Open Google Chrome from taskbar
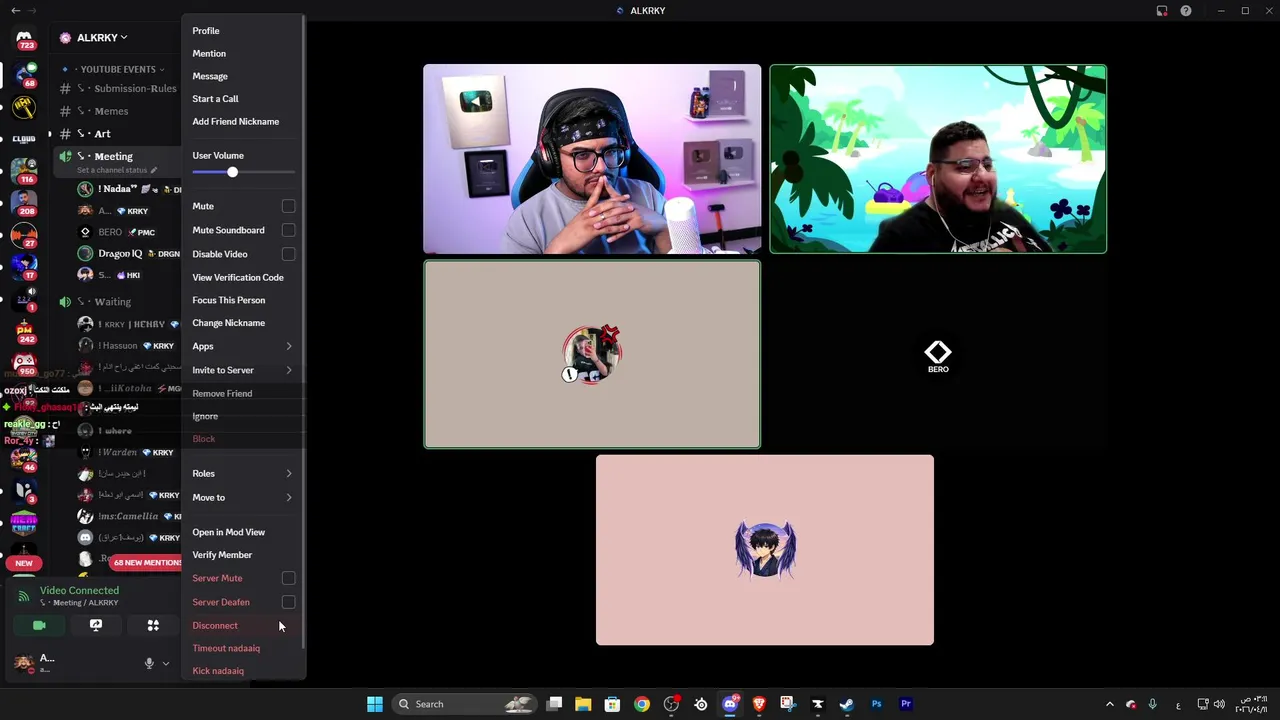The height and width of the screenshot is (720, 1280). 642,704
